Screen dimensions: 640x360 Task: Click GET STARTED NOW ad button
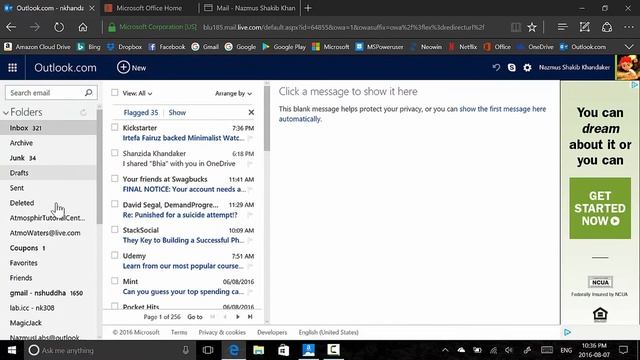tap(600, 208)
